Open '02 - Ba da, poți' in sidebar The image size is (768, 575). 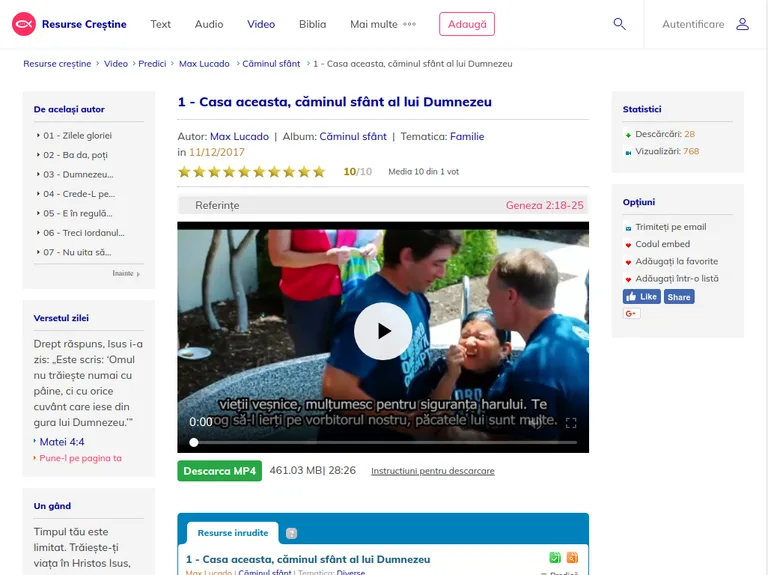(x=75, y=155)
